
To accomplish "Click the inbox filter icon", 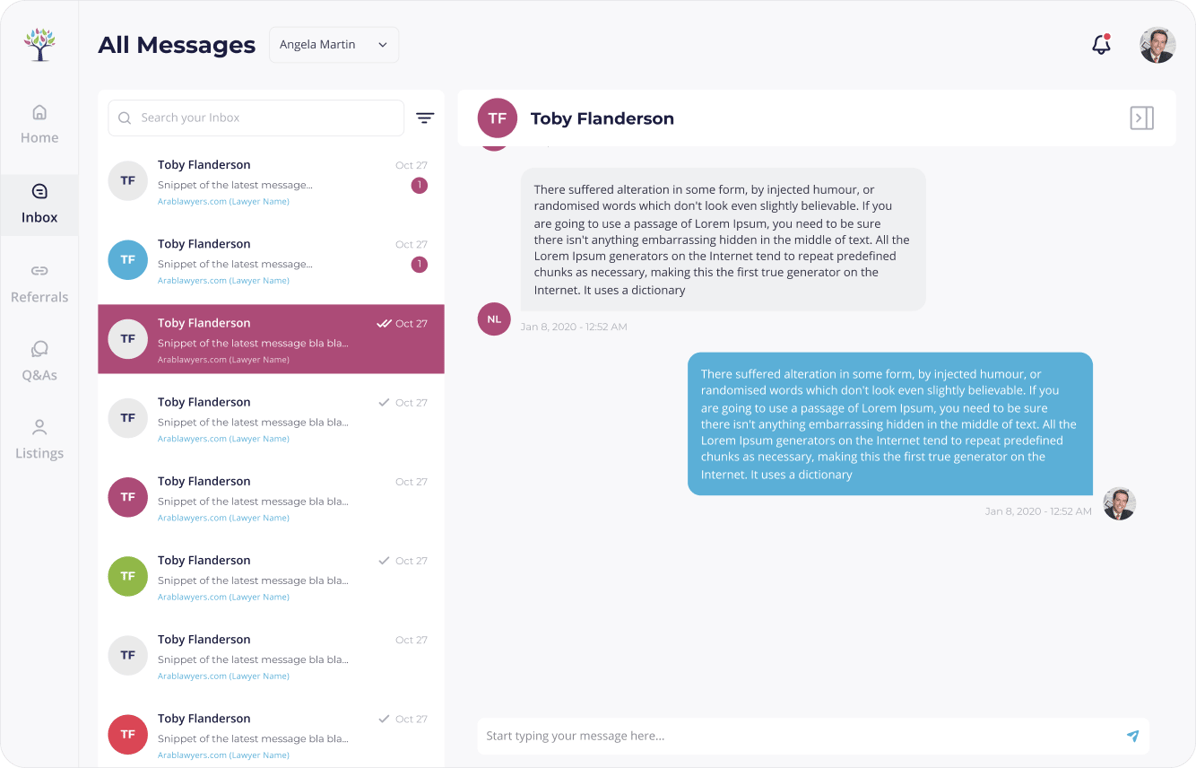I will (x=425, y=117).
